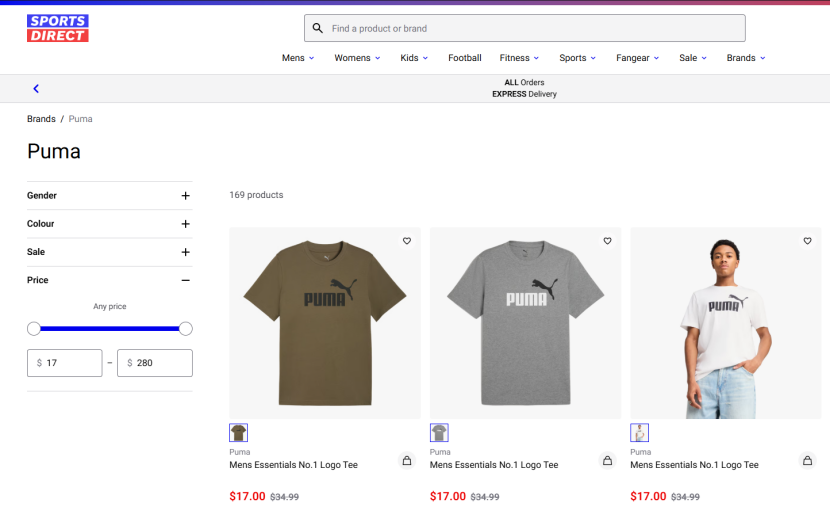Add the olive tee to bag via icon
The image size is (830, 514).
[x=406, y=461]
